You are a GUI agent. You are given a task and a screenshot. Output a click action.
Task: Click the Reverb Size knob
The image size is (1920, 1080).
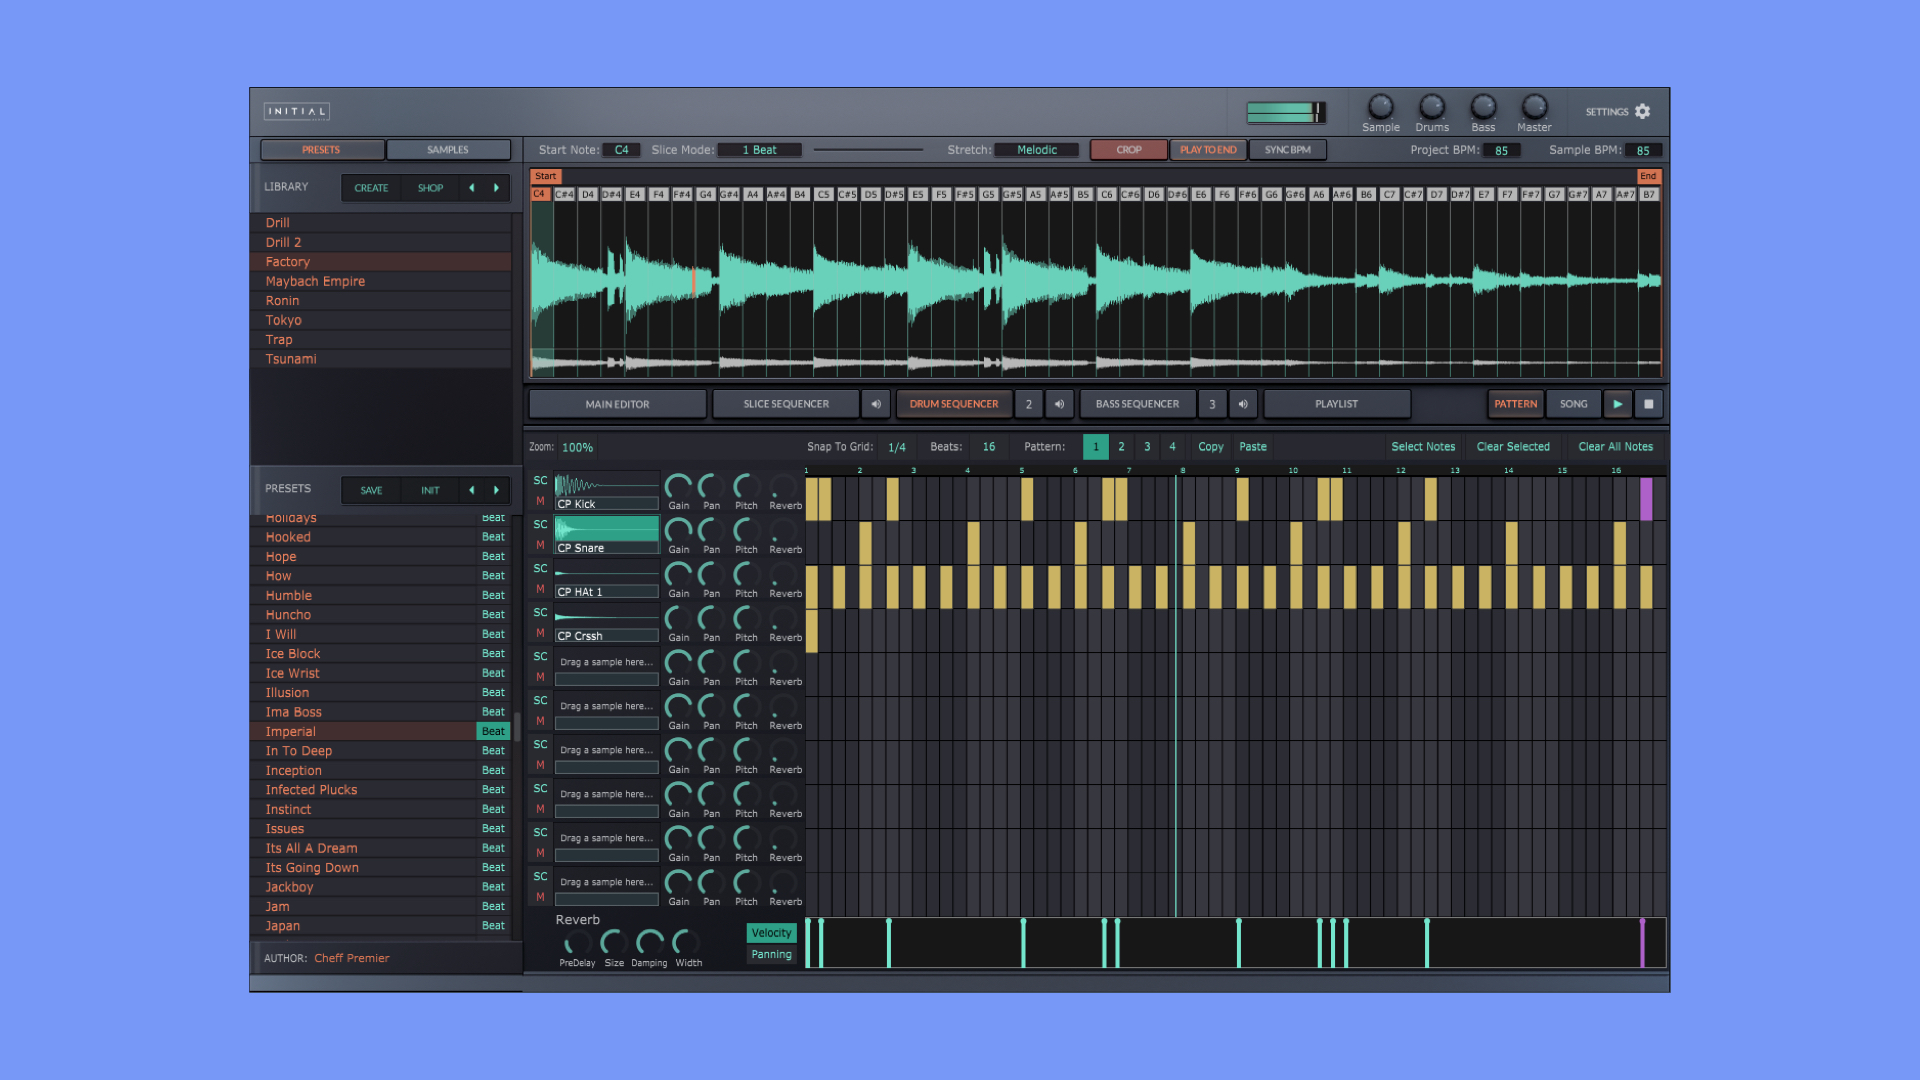click(613, 943)
